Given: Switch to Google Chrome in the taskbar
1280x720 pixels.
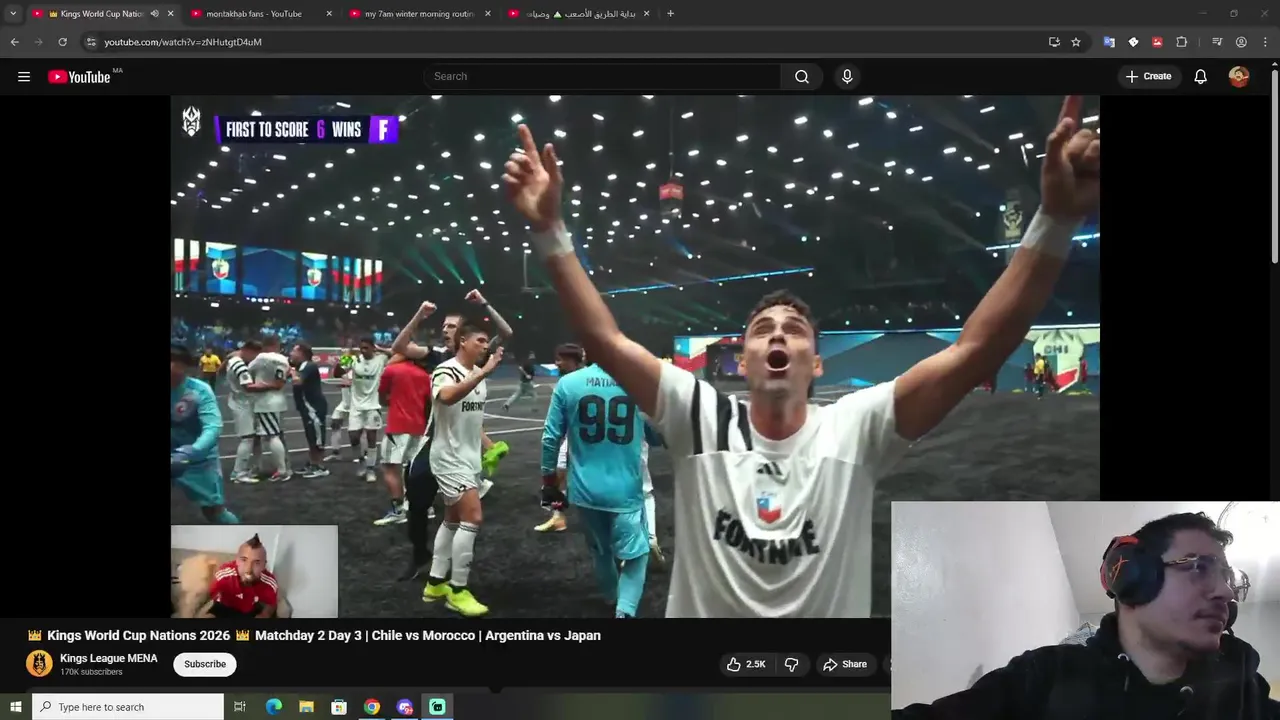Looking at the screenshot, I should (x=372, y=707).
